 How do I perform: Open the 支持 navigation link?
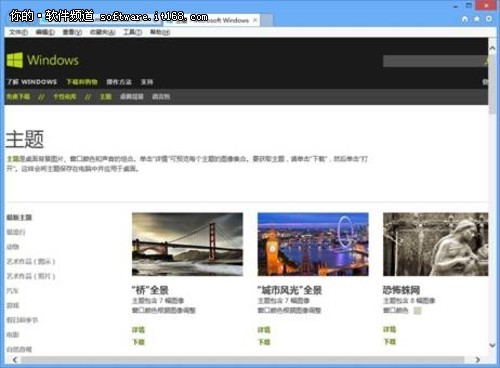[147, 82]
